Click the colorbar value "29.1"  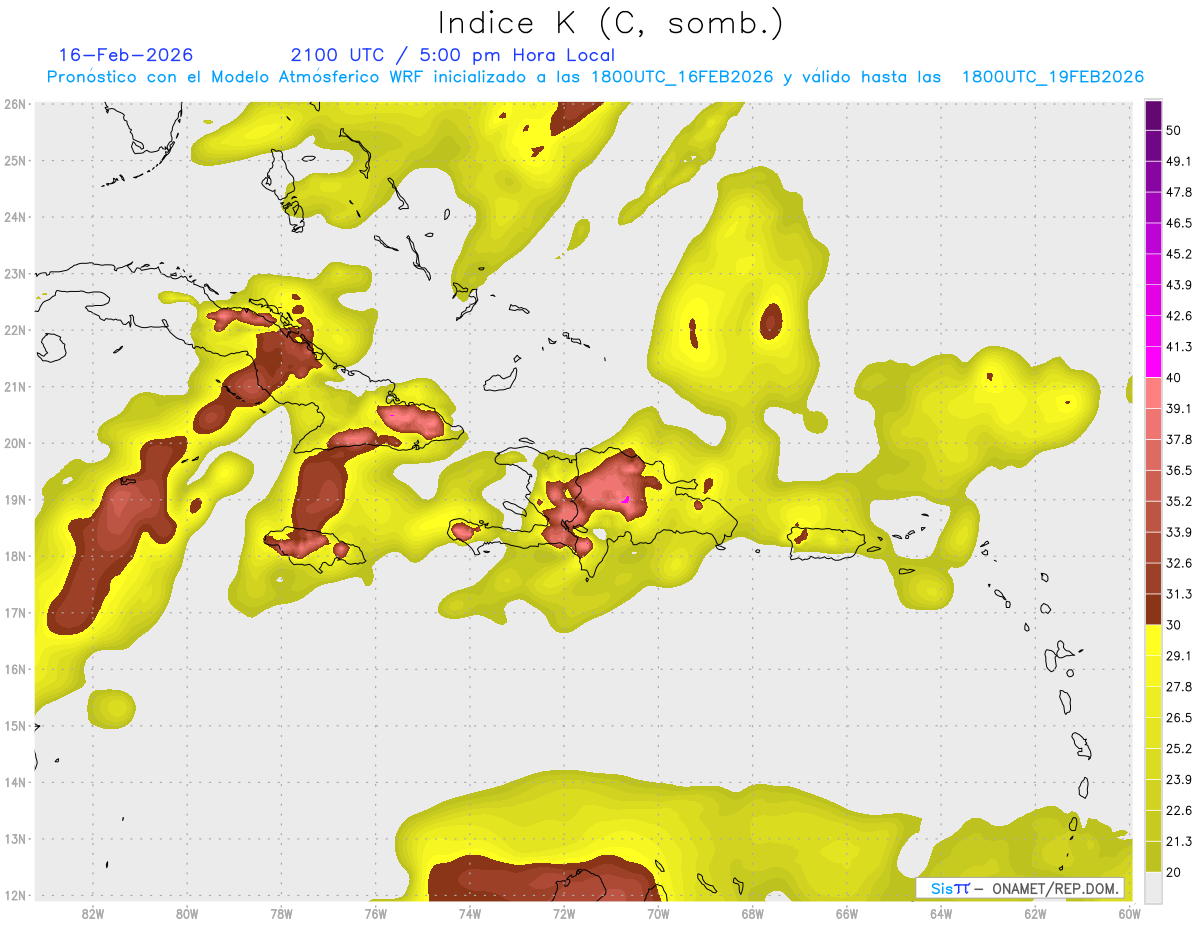coord(1178,656)
